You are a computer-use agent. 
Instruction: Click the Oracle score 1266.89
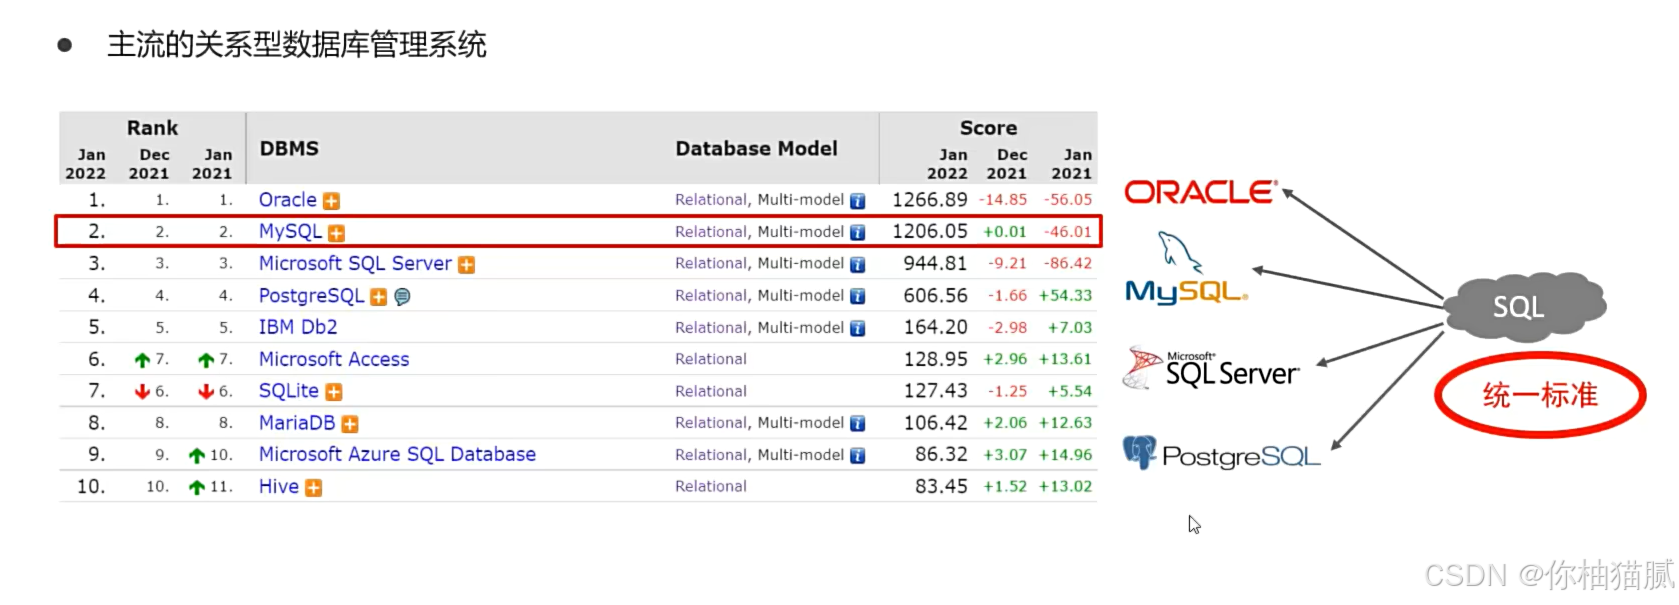pyautogui.click(x=930, y=200)
